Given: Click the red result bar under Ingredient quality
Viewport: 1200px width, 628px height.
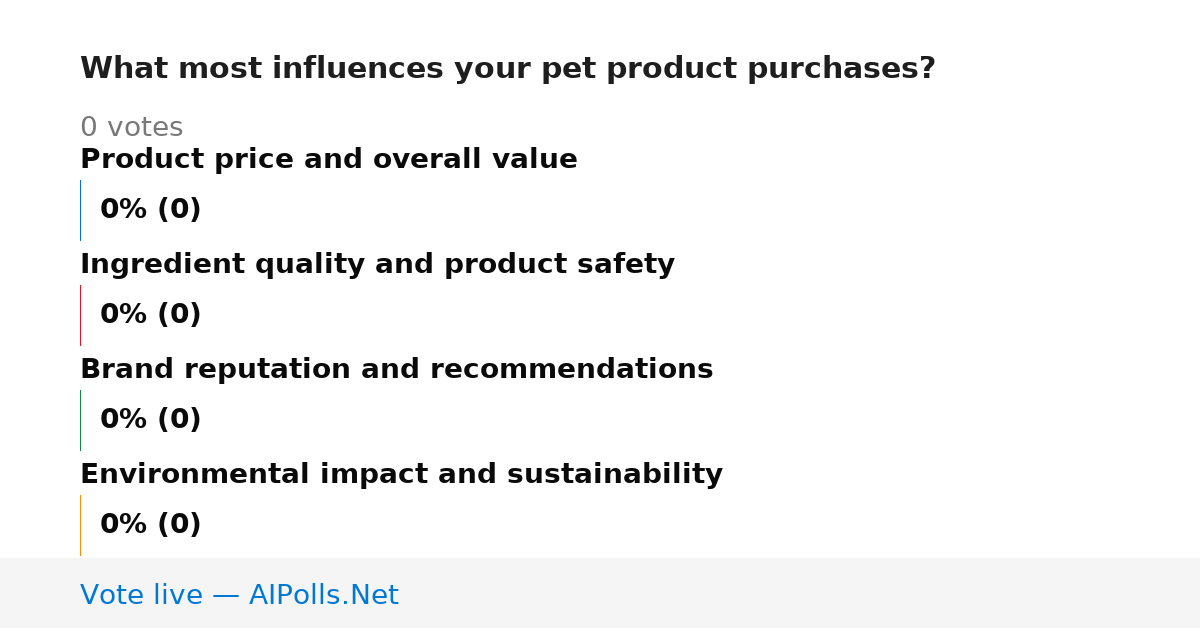Looking at the screenshot, I should coord(80,315).
